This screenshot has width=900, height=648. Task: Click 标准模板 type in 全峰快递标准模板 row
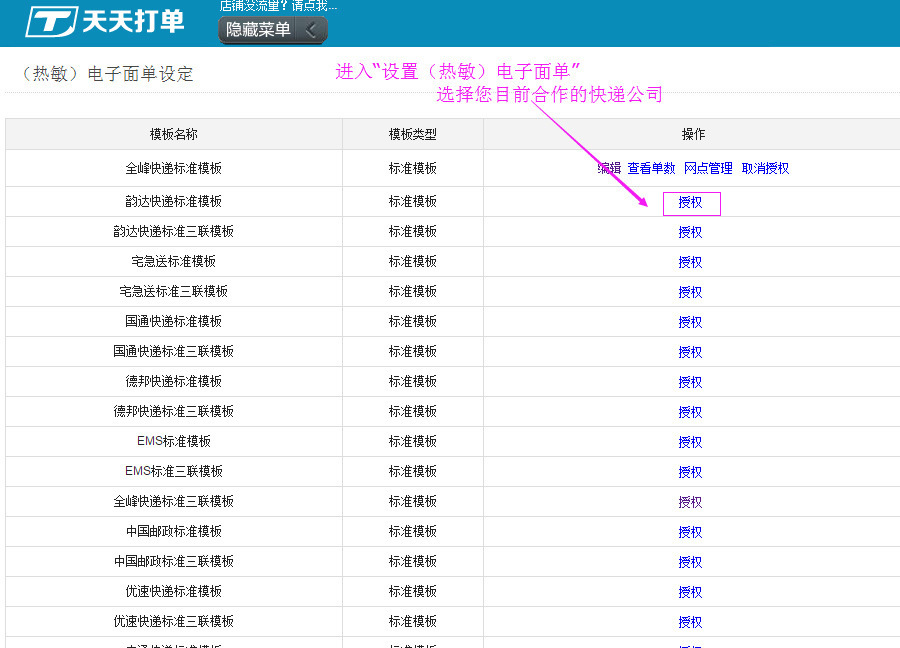(413, 168)
